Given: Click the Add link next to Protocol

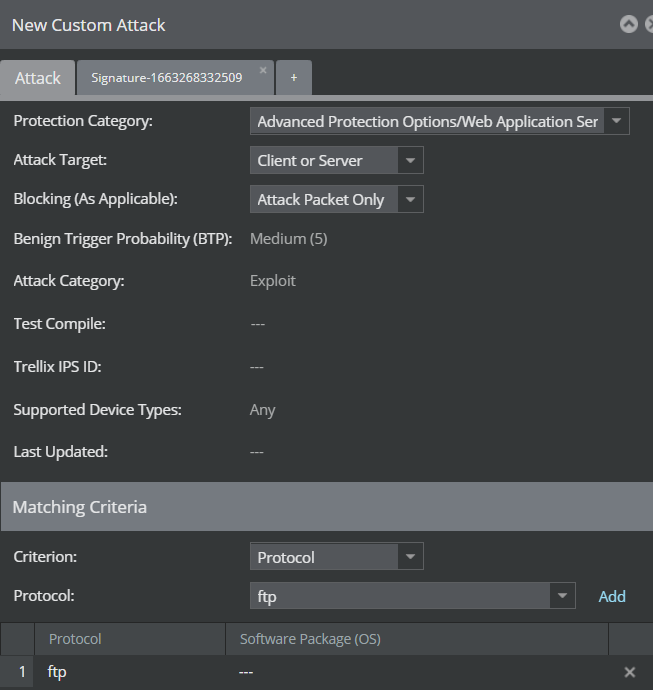Looking at the screenshot, I should pyautogui.click(x=612, y=596).
